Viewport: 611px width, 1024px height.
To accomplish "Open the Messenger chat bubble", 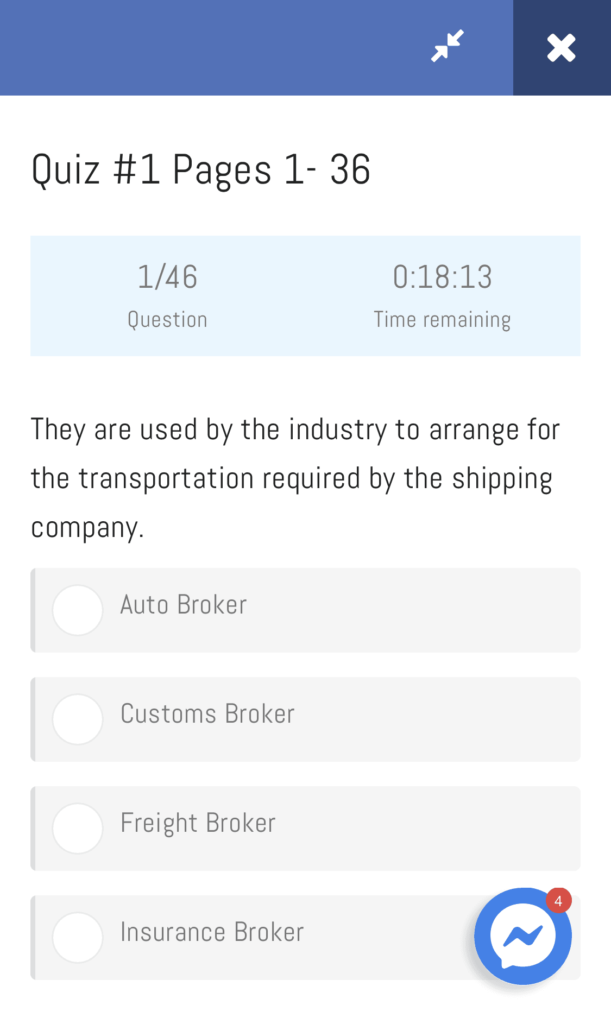I will [x=522, y=937].
